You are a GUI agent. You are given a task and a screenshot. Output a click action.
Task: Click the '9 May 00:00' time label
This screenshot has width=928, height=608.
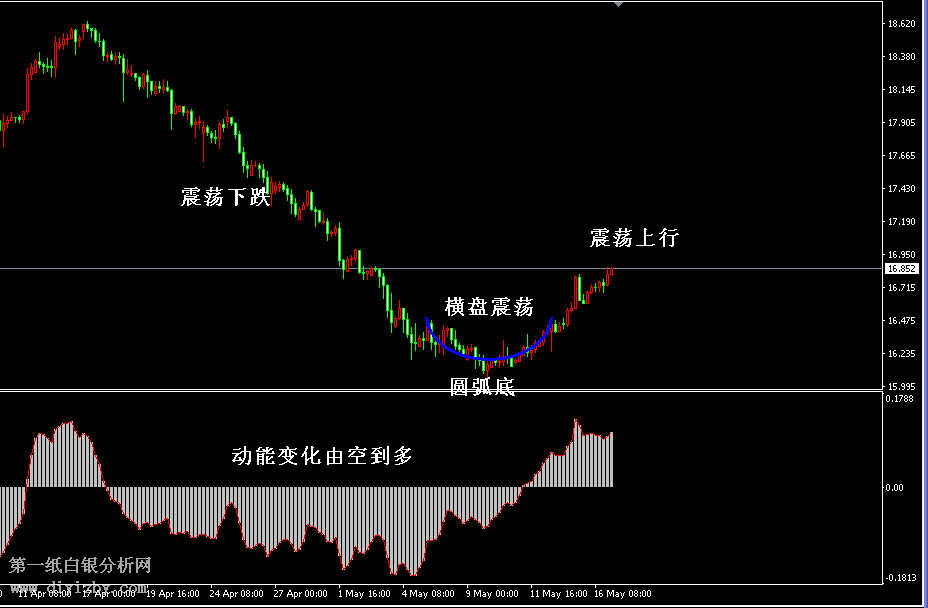click(x=493, y=593)
